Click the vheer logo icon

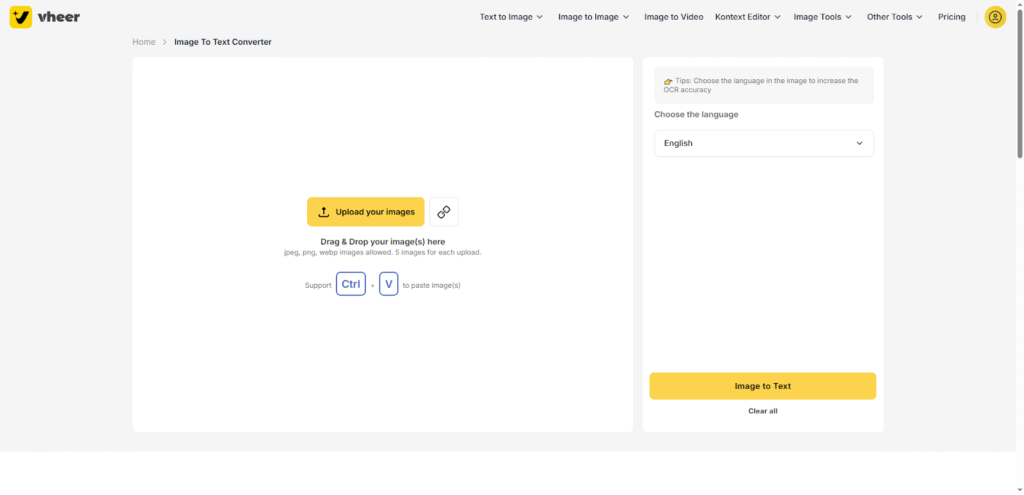[x=21, y=17]
